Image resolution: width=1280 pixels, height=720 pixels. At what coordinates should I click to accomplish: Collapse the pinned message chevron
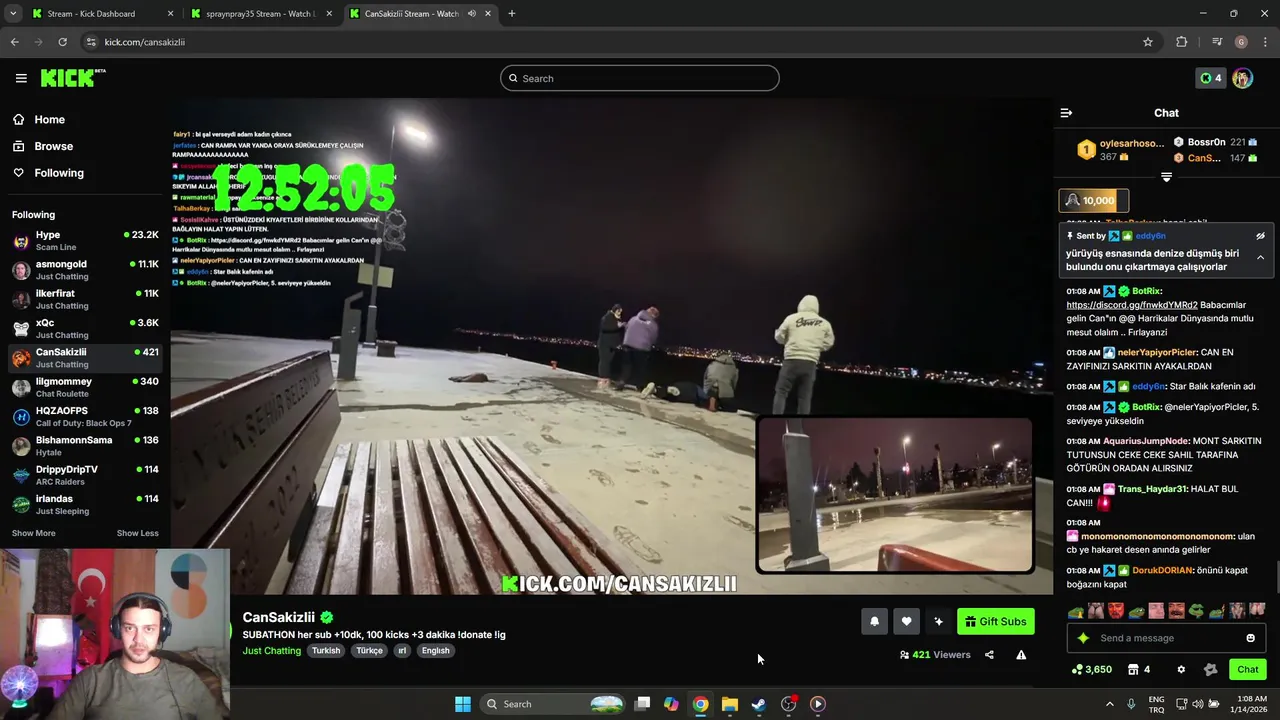[x=1260, y=257]
